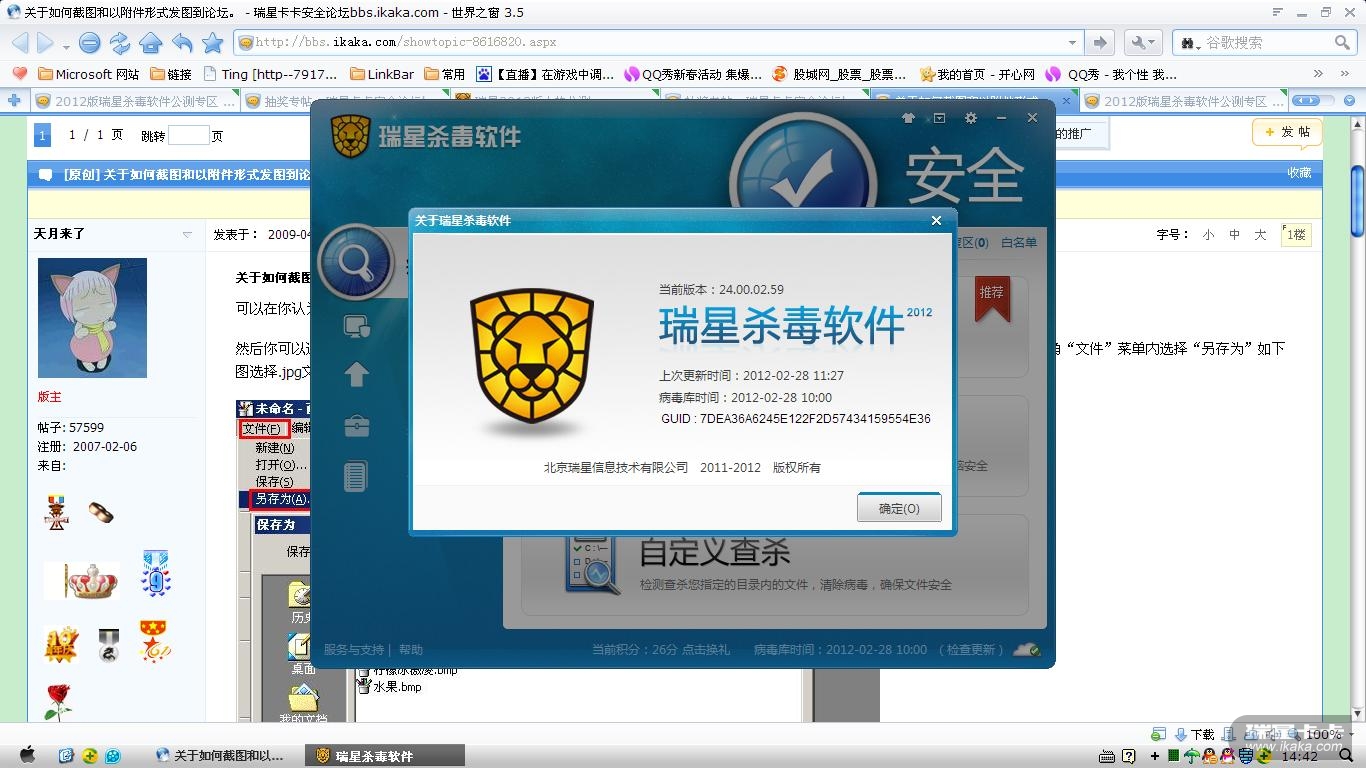Image resolution: width=1366 pixels, height=768 pixels.
Task: Go to the browser Home page
Action: point(151,42)
